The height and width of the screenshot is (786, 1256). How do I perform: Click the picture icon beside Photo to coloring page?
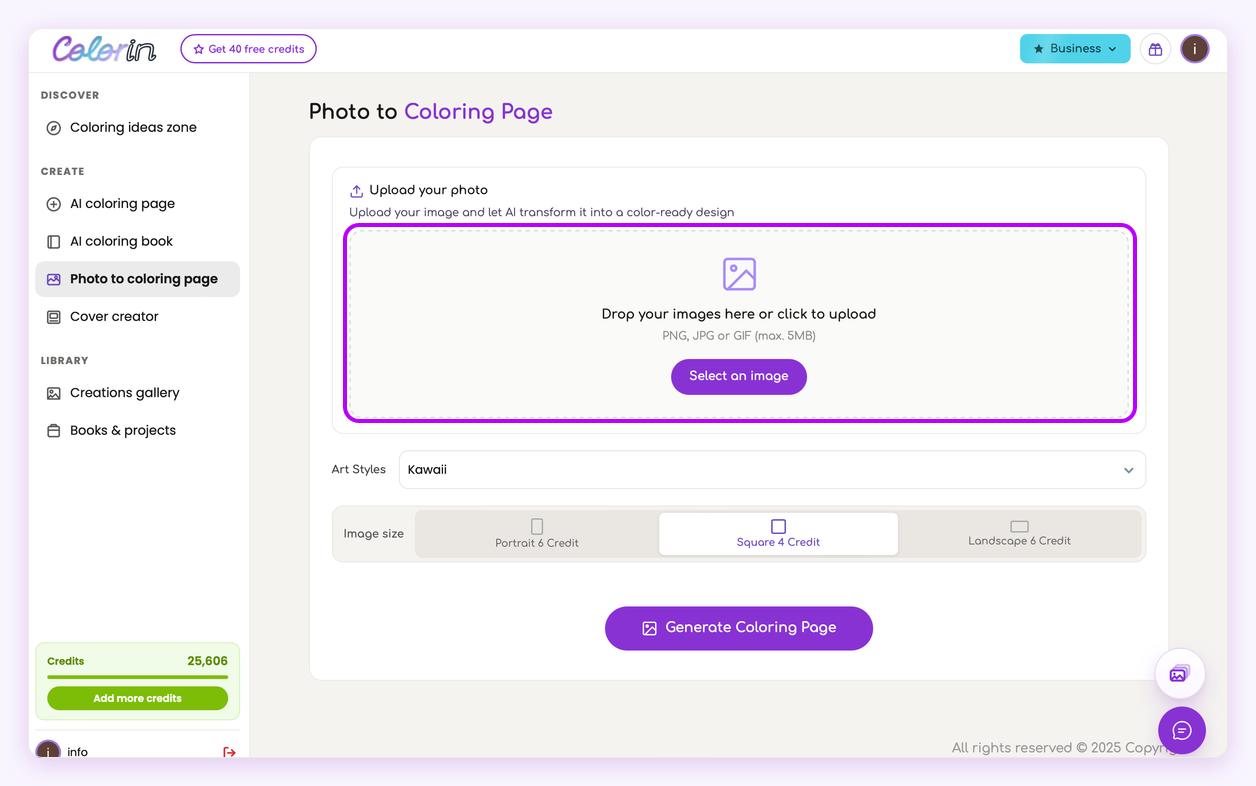coord(54,280)
